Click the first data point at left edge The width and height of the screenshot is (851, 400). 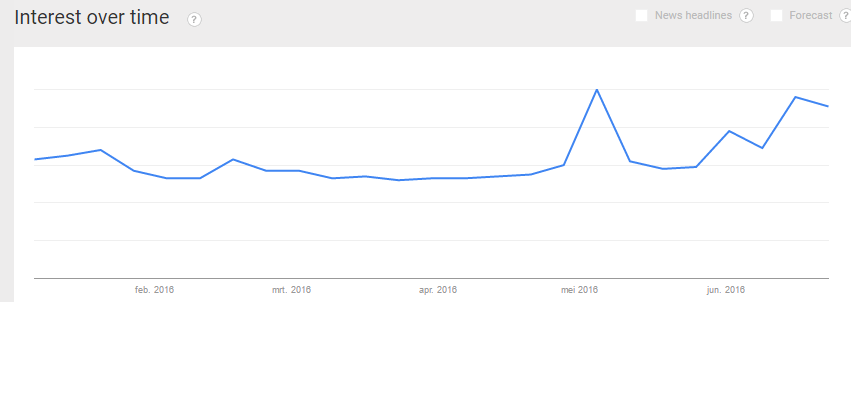pyautogui.click(x=35, y=159)
